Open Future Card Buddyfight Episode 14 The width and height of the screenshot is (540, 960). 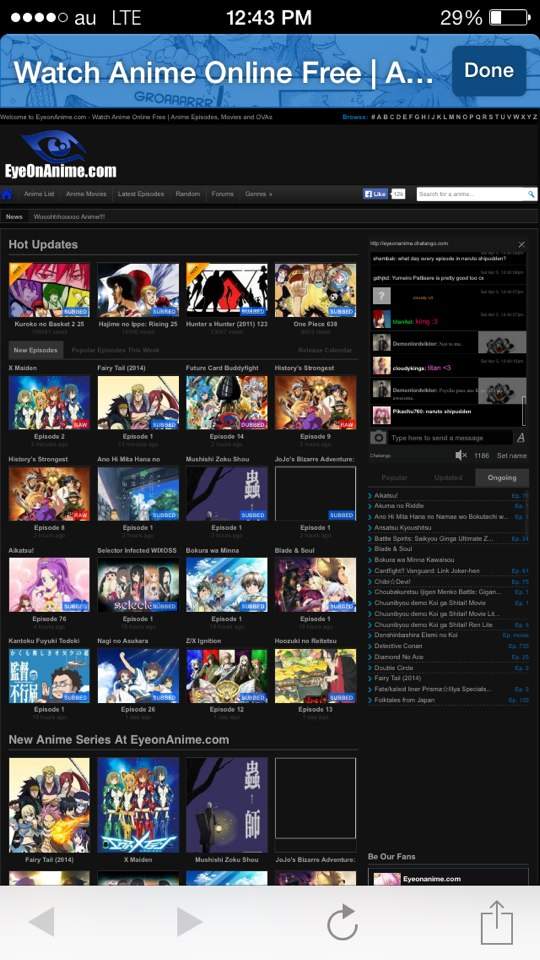click(227, 402)
